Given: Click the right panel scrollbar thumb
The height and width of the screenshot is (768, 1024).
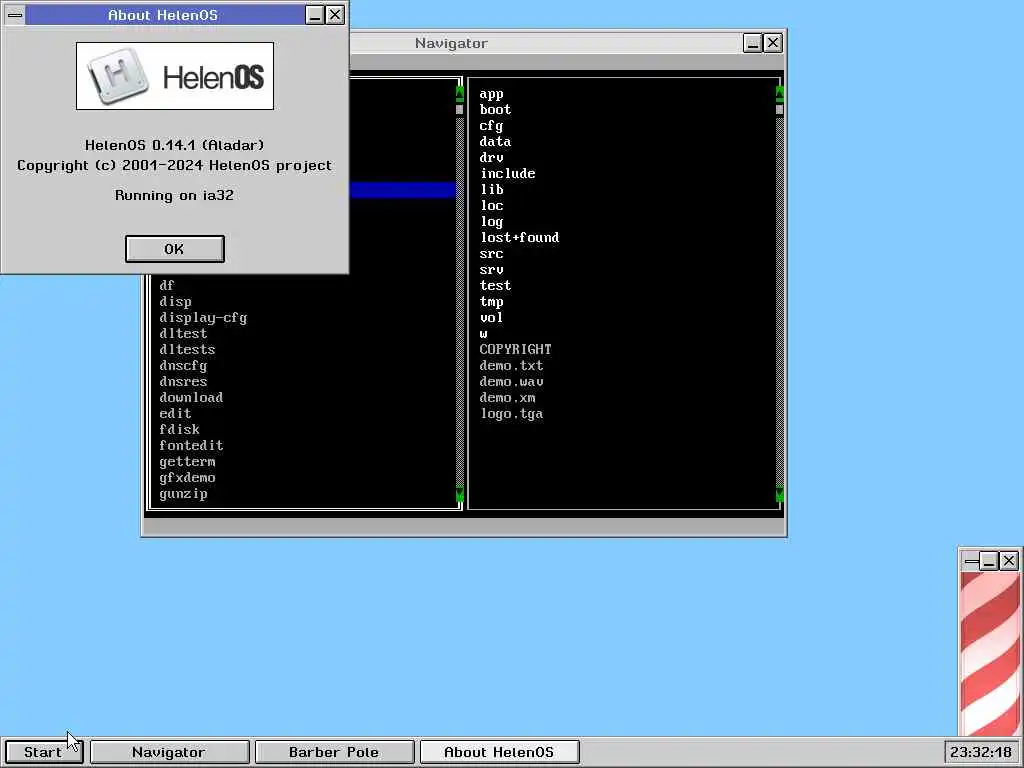Looking at the screenshot, I should click(x=779, y=109).
